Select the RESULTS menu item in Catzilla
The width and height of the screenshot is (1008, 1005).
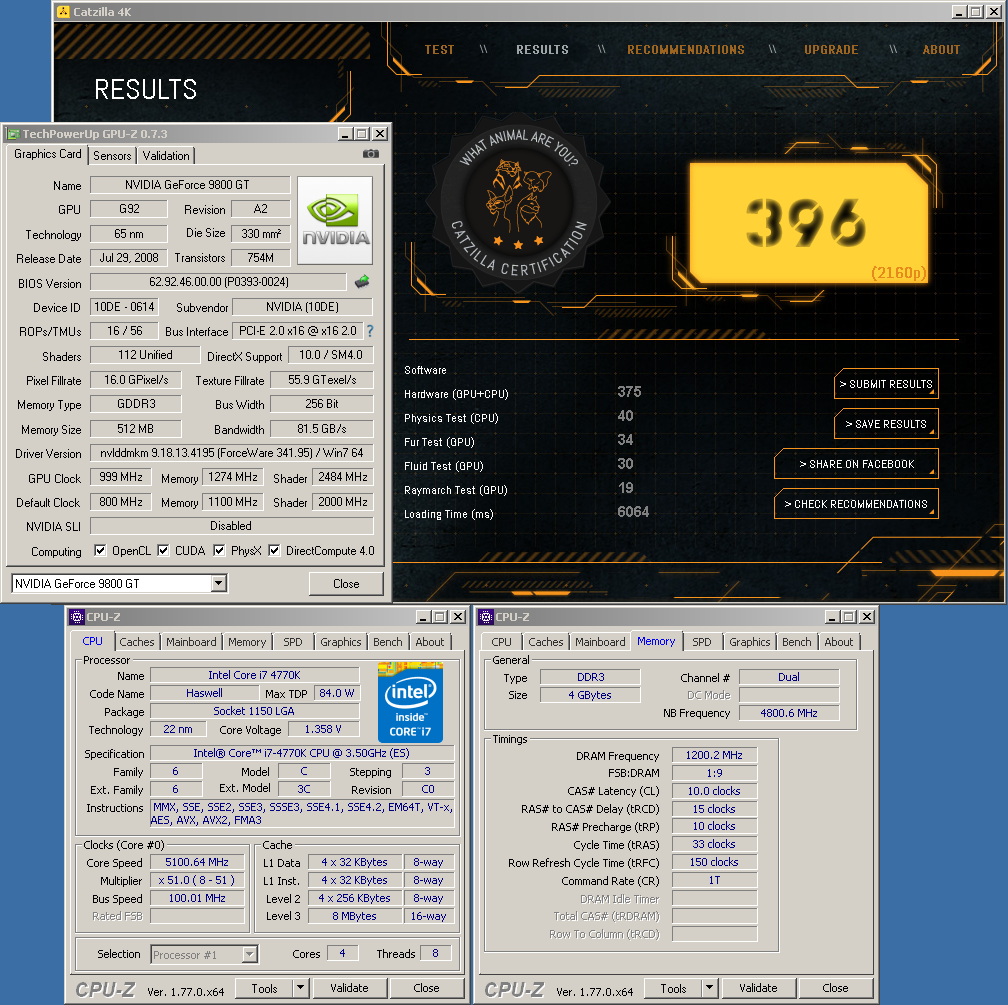coord(542,50)
